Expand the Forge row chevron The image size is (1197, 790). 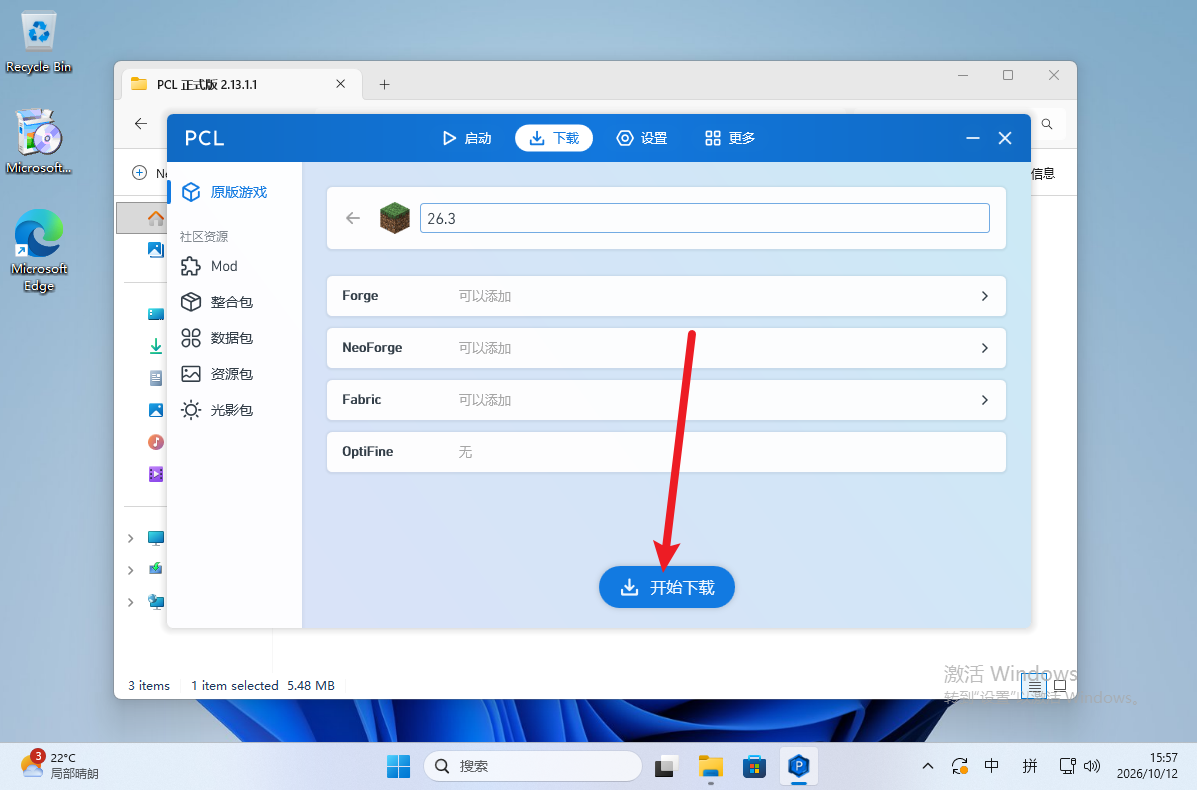(x=985, y=296)
